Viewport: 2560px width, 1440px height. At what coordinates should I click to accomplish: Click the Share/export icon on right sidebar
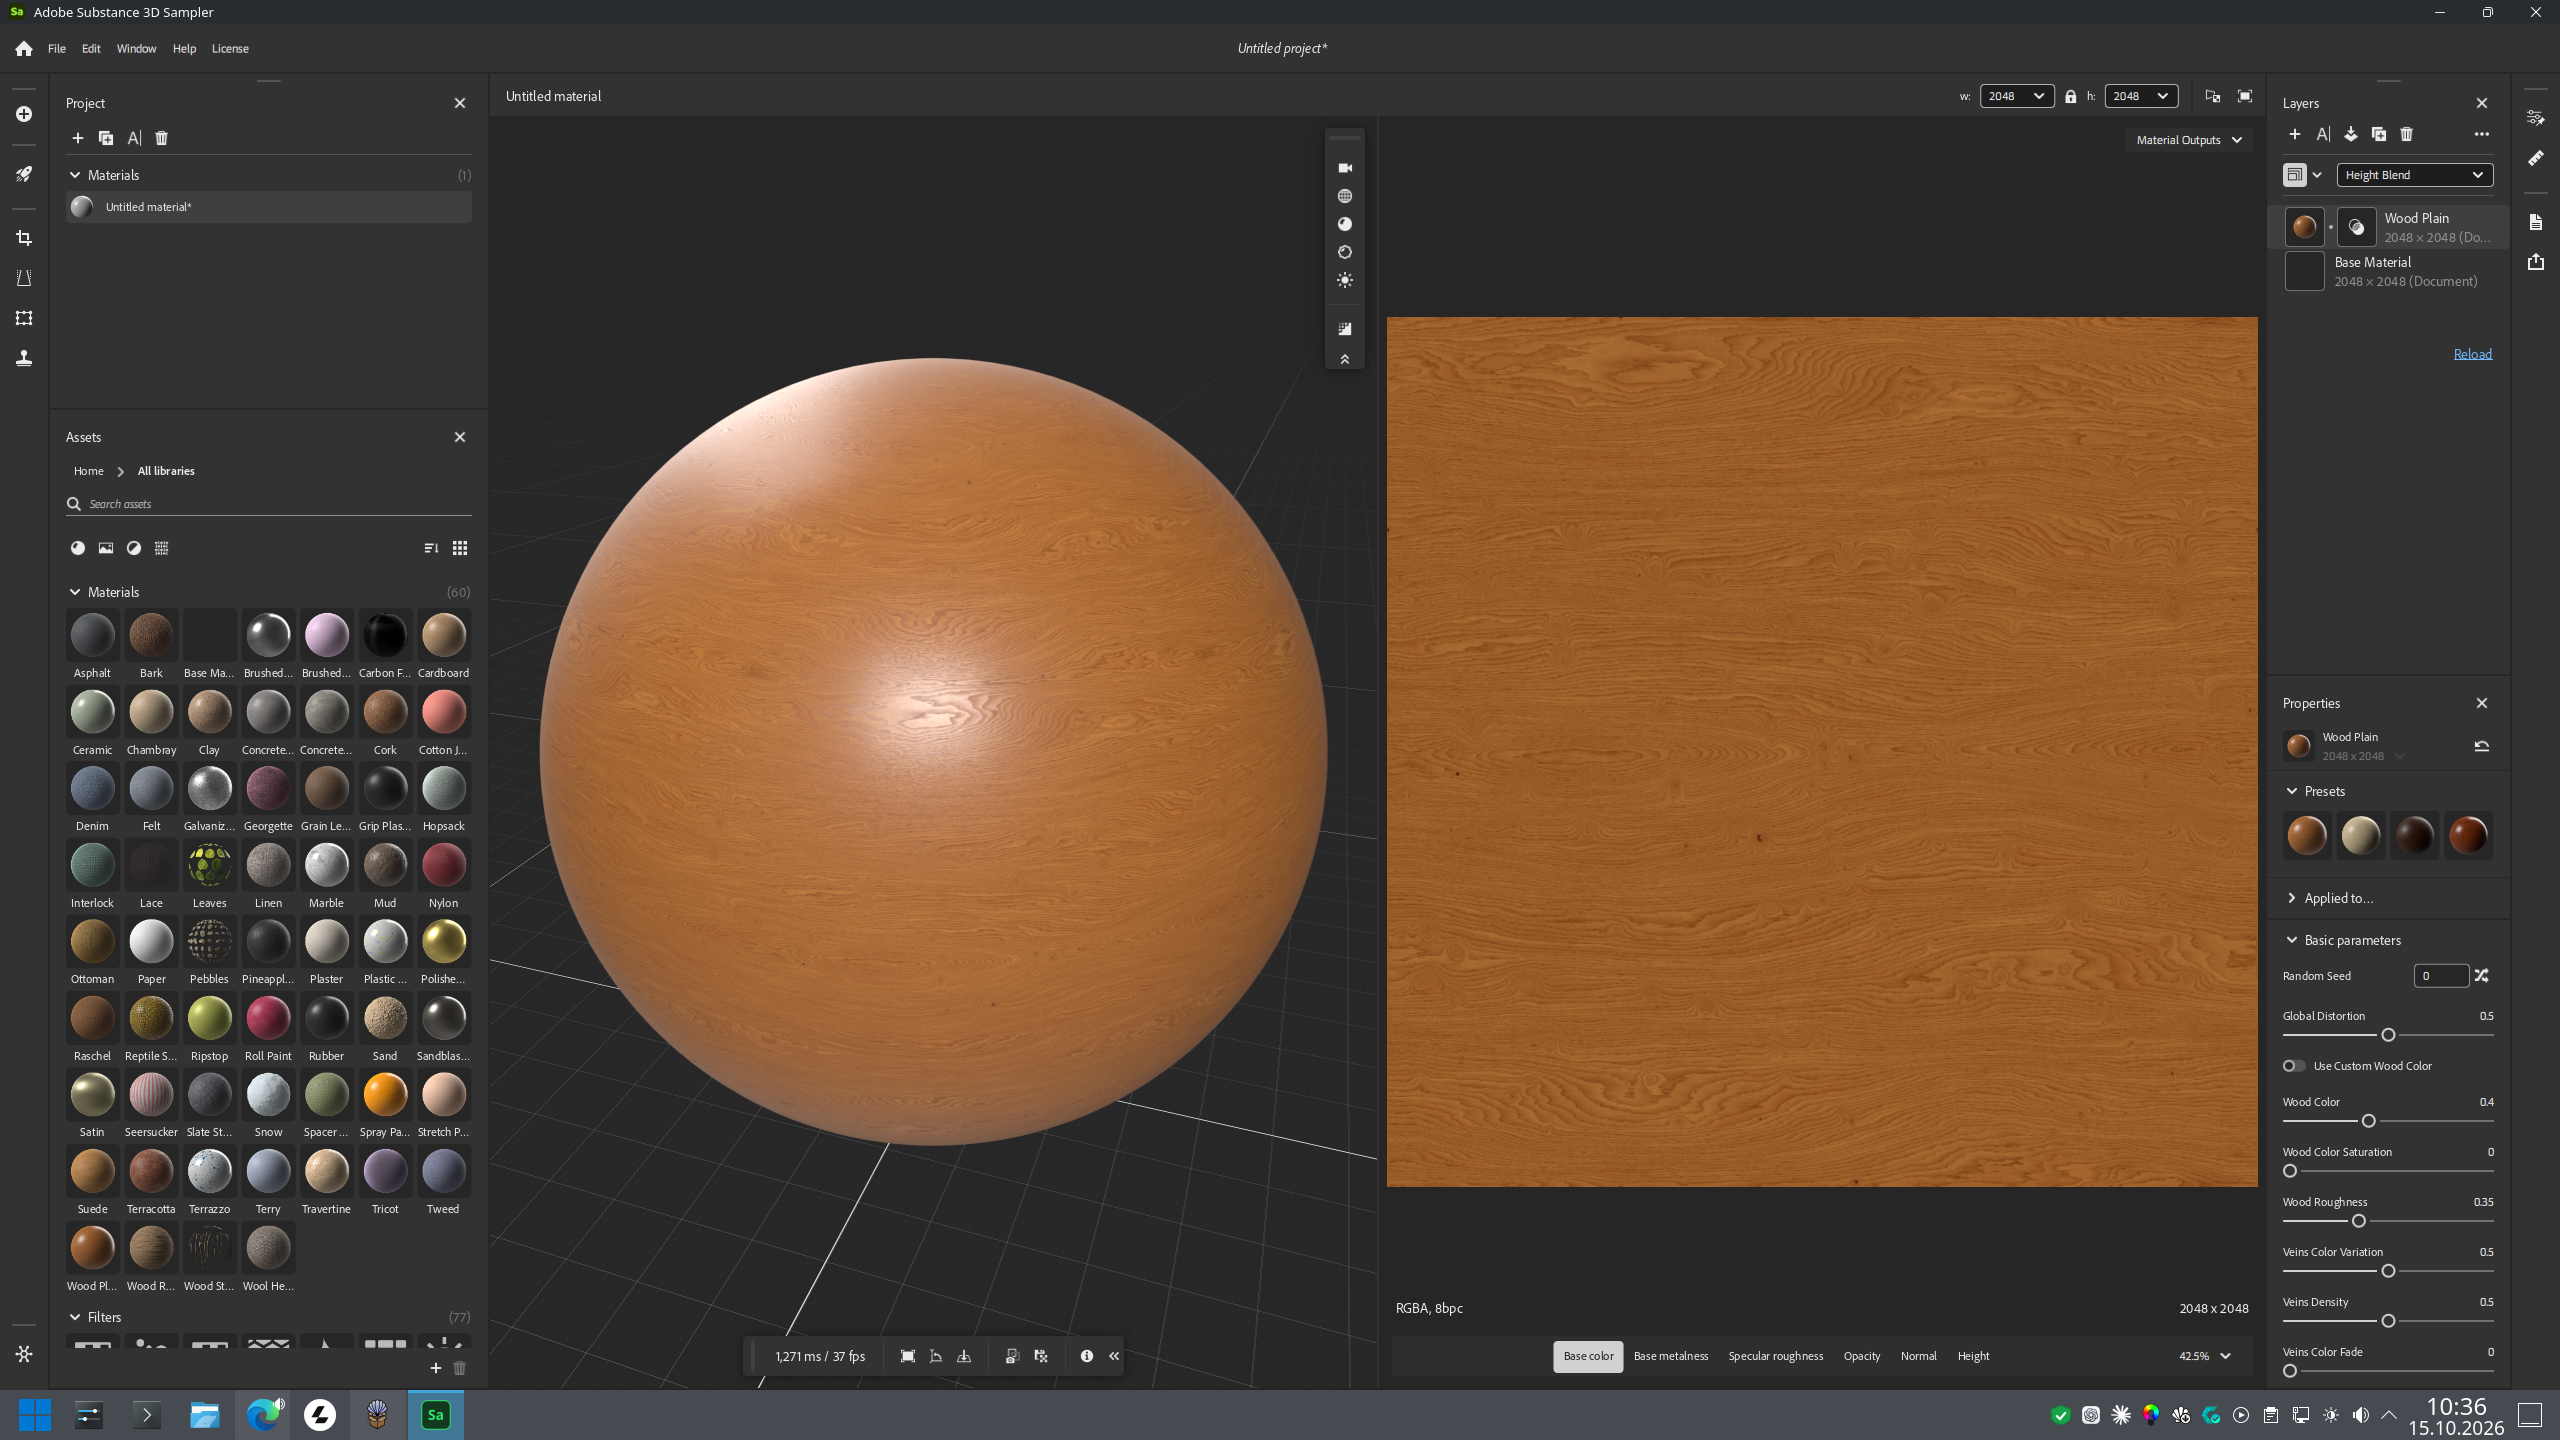click(x=2536, y=262)
